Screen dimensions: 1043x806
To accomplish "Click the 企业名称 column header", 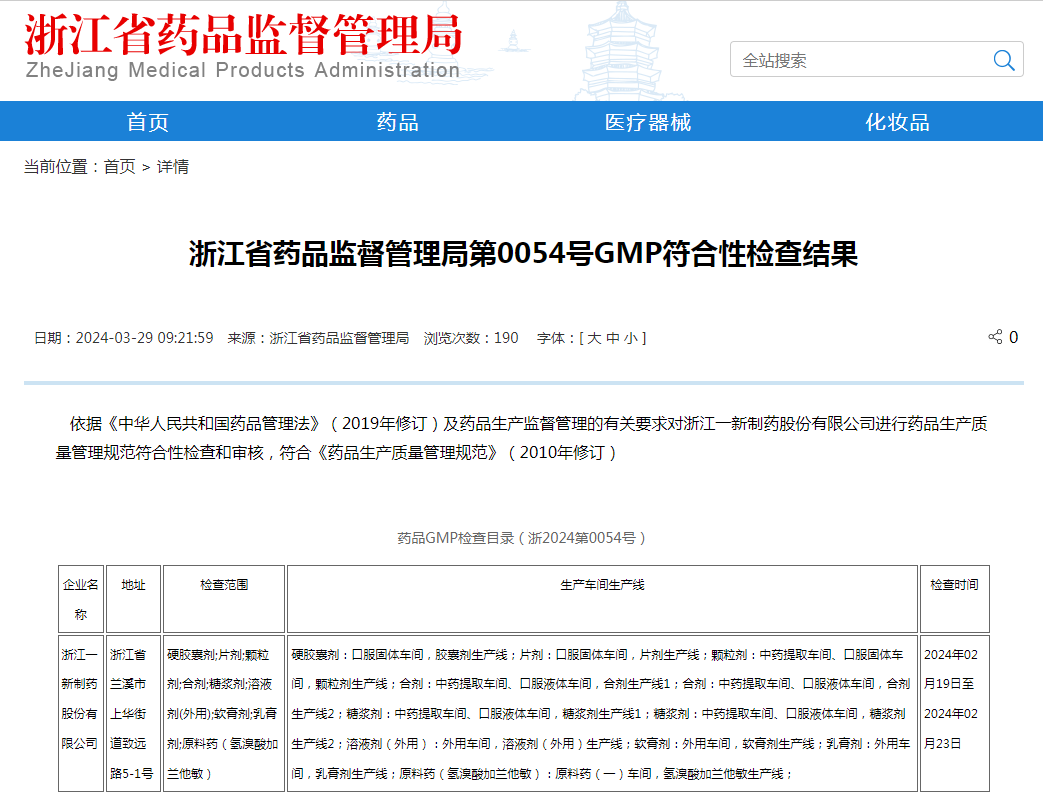I will click(80, 599).
